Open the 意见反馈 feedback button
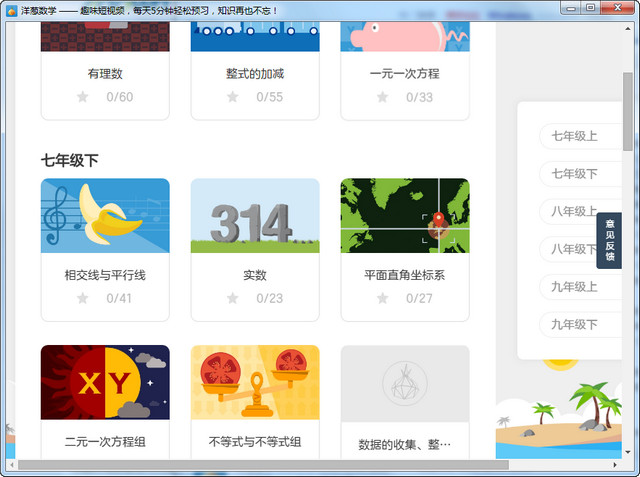The image size is (640, 477). coord(609,240)
